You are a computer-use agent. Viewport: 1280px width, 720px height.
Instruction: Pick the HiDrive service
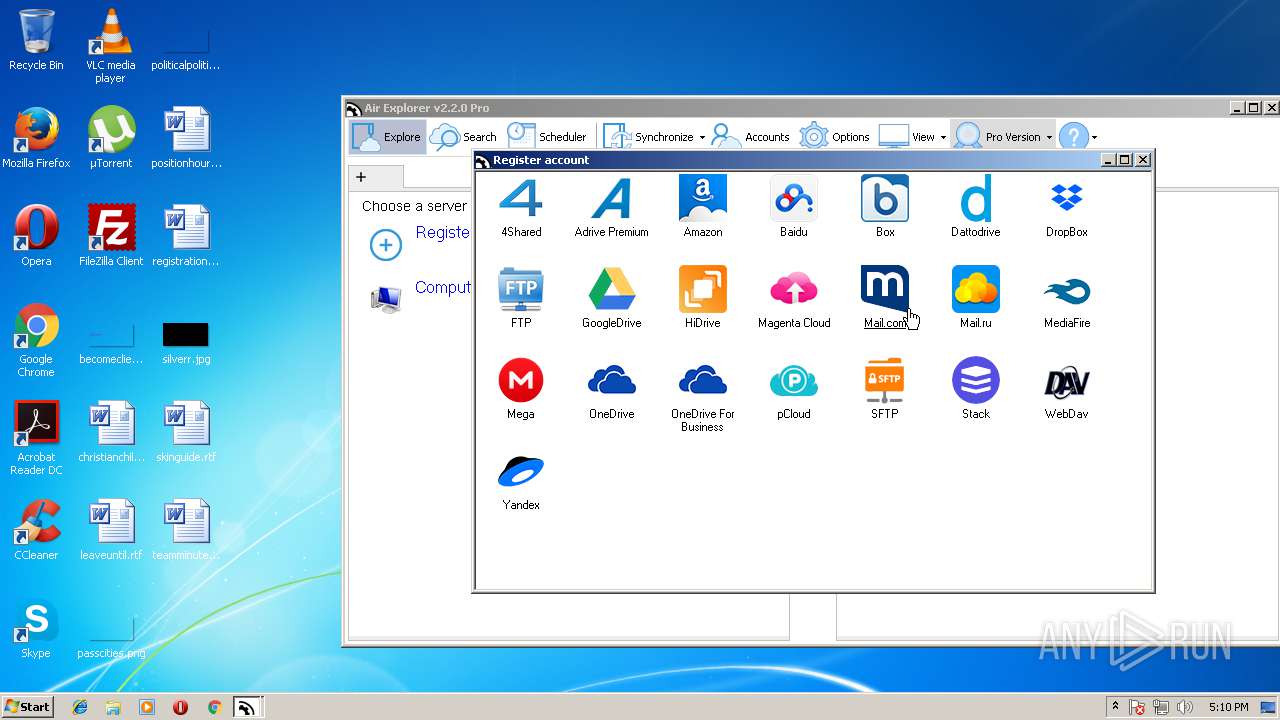click(x=702, y=298)
